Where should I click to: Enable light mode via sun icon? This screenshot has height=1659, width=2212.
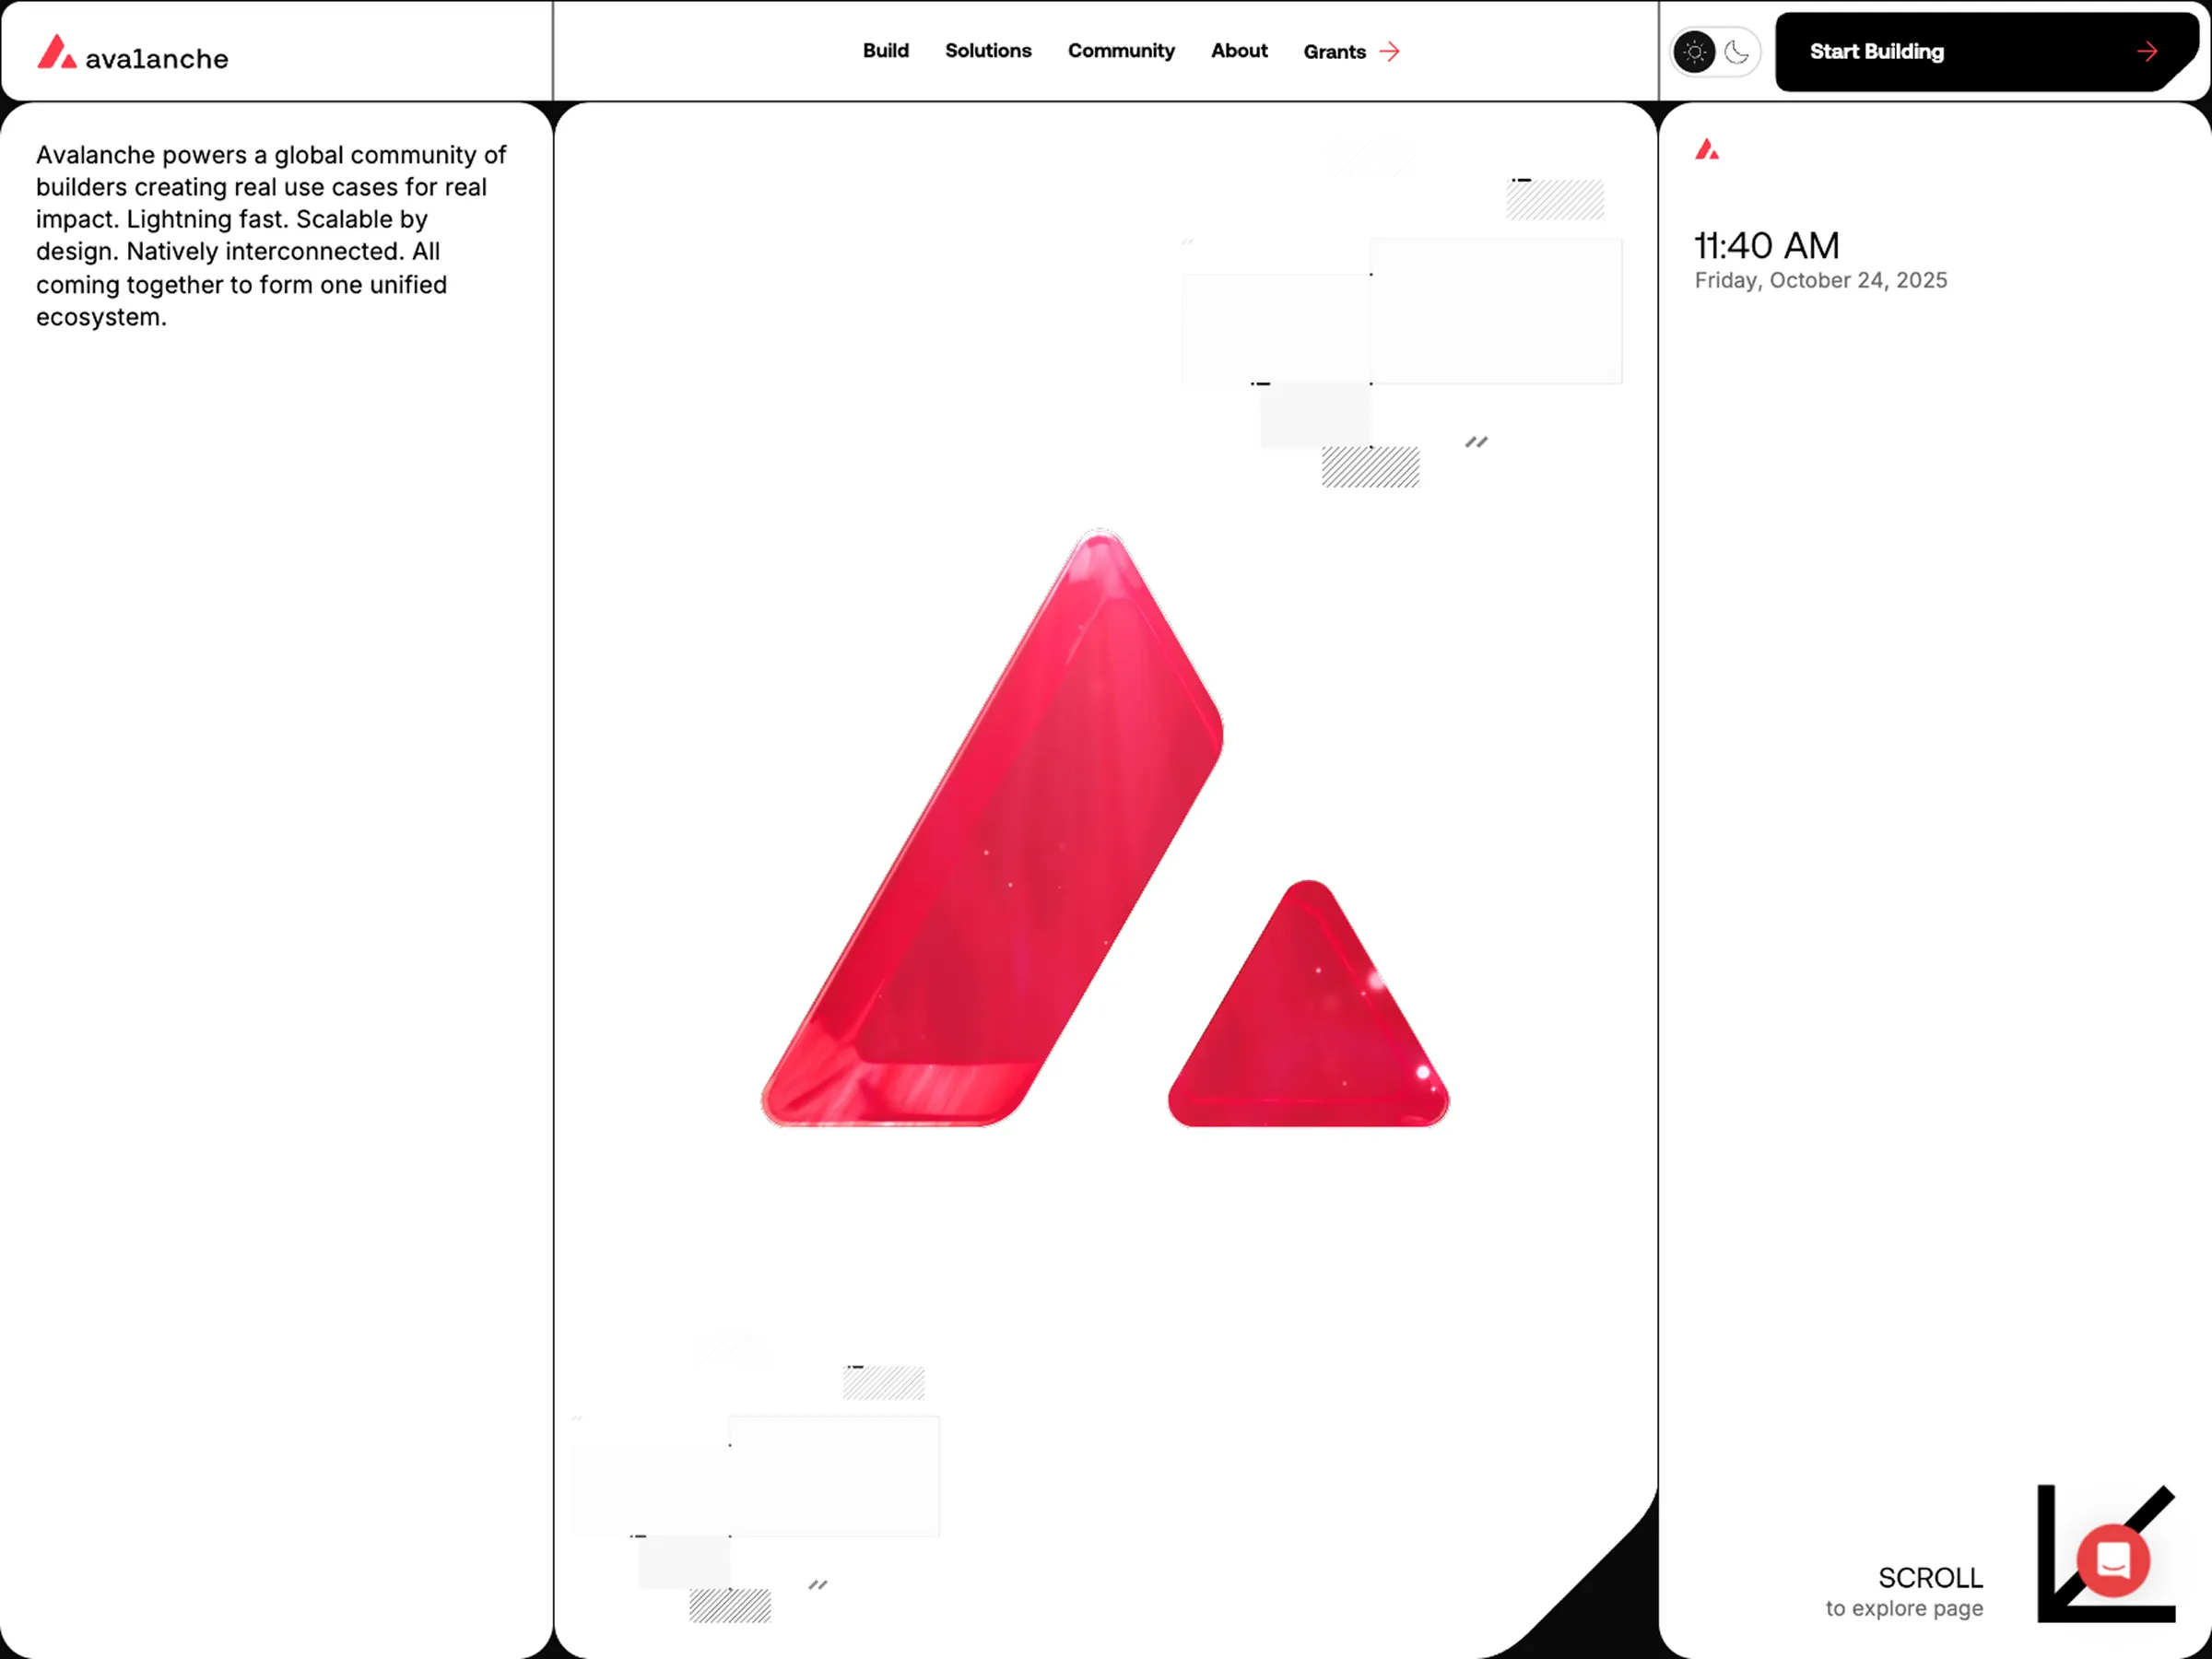(x=1694, y=52)
